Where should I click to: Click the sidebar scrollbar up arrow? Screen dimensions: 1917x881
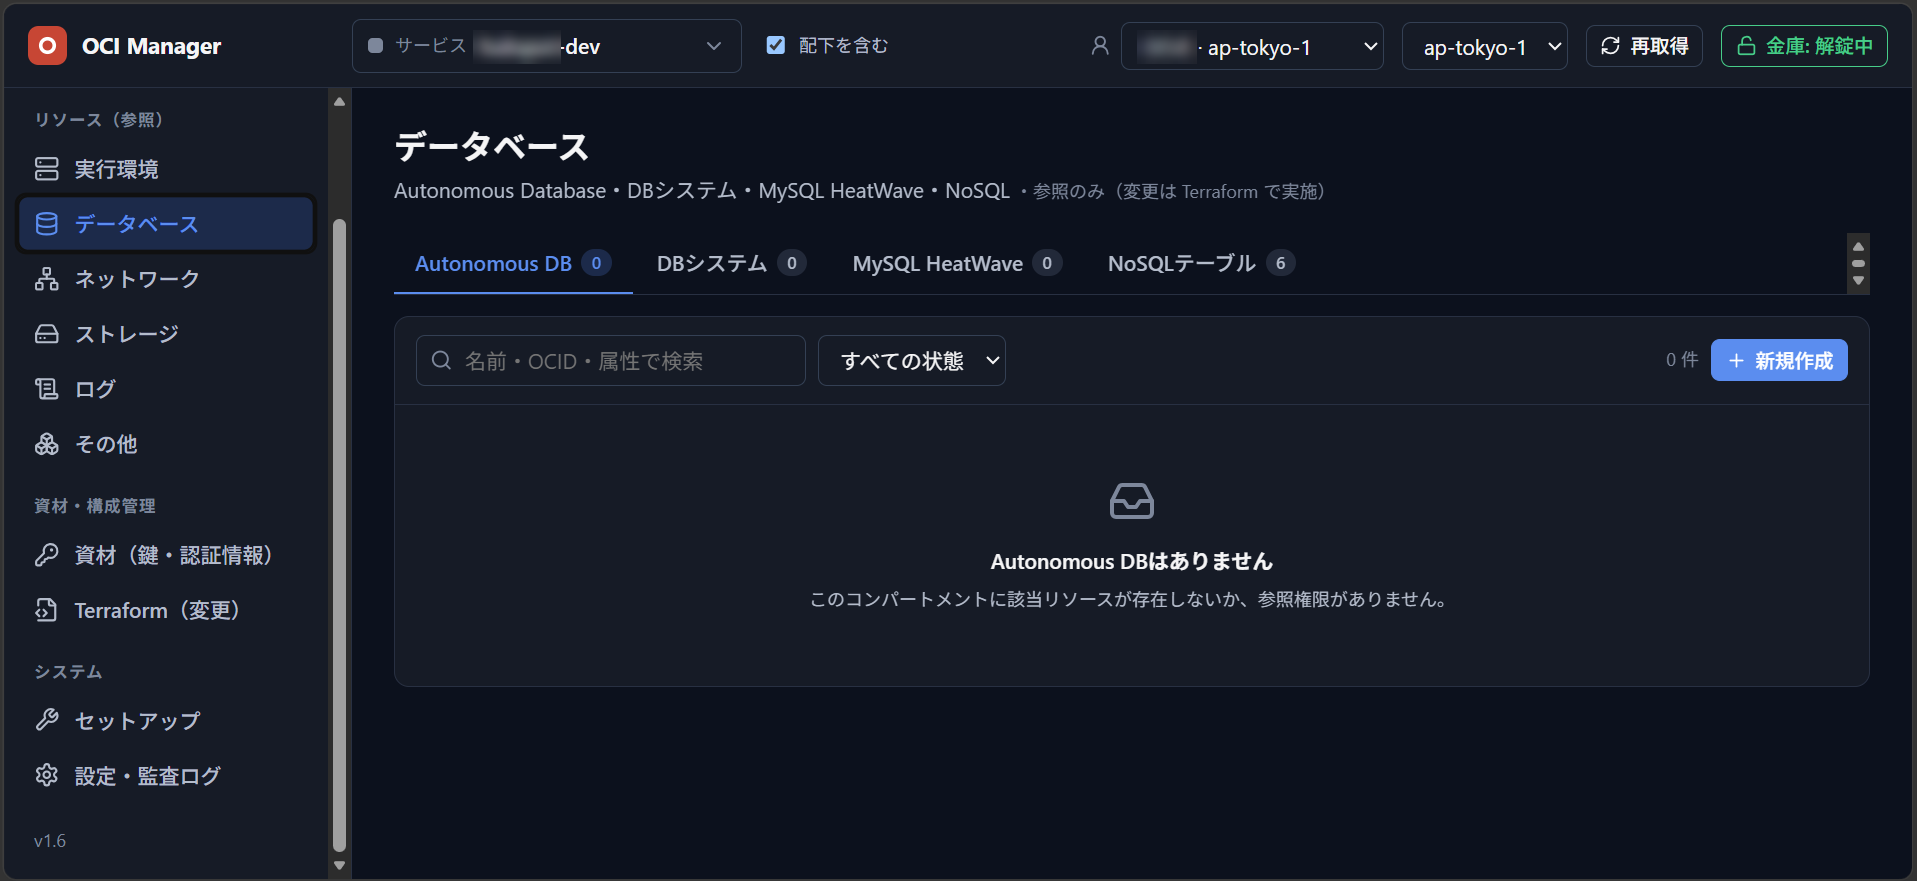[x=339, y=101]
